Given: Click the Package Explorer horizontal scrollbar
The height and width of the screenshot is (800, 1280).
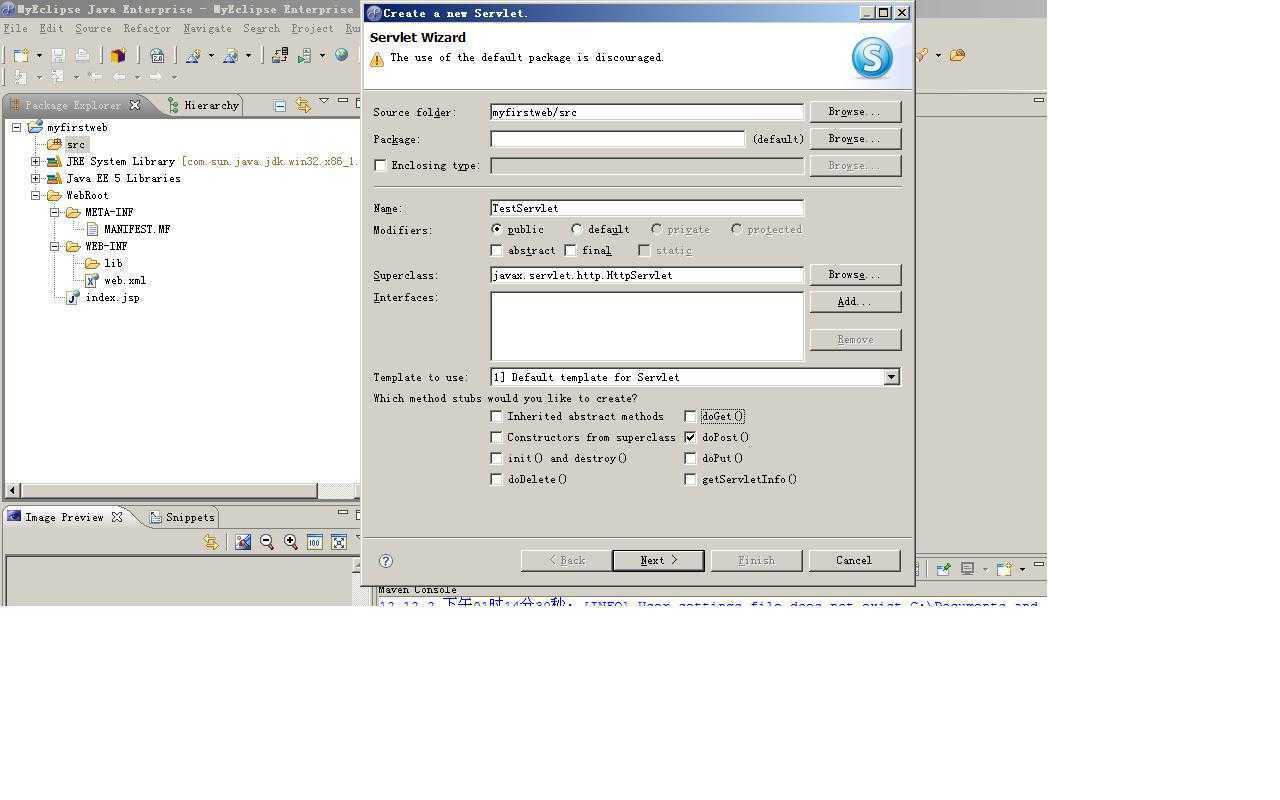Looking at the screenshot, I should [169, 490].
